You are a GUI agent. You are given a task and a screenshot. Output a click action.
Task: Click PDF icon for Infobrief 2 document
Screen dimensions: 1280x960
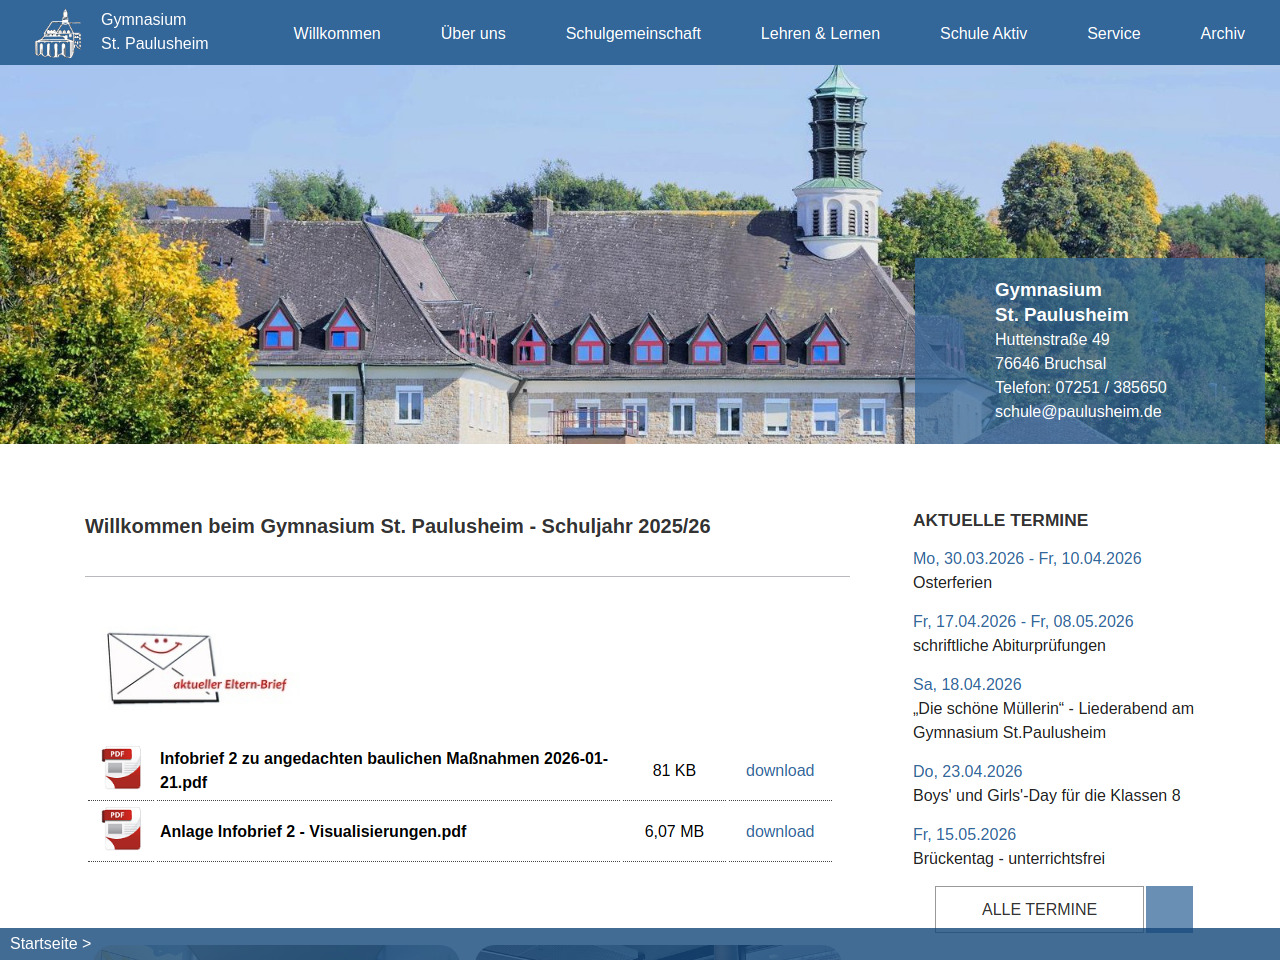121,769
